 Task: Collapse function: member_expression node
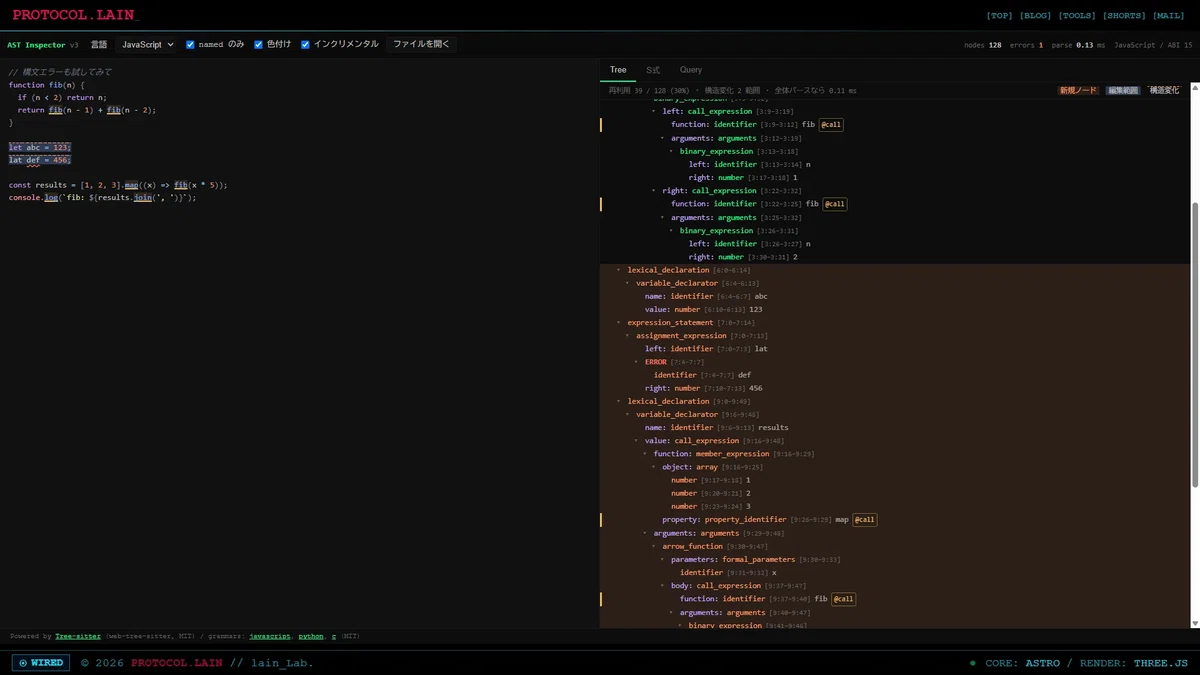(646, 454)
